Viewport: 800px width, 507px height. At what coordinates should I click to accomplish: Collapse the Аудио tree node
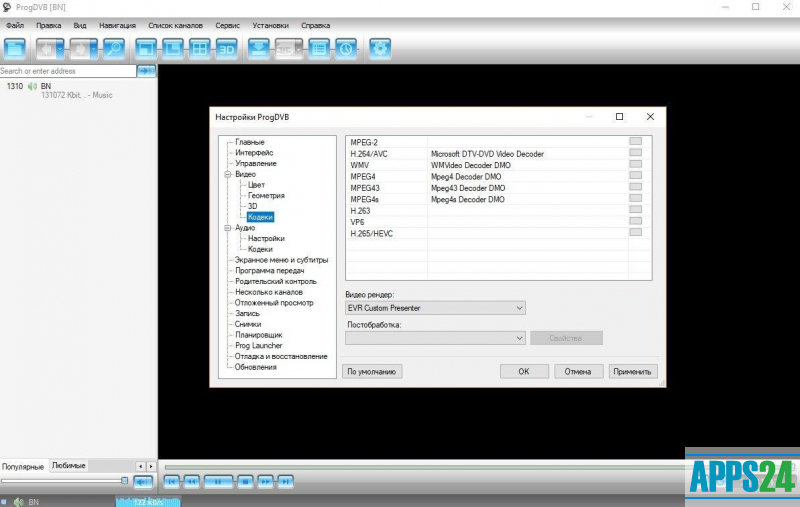point(226,228)
